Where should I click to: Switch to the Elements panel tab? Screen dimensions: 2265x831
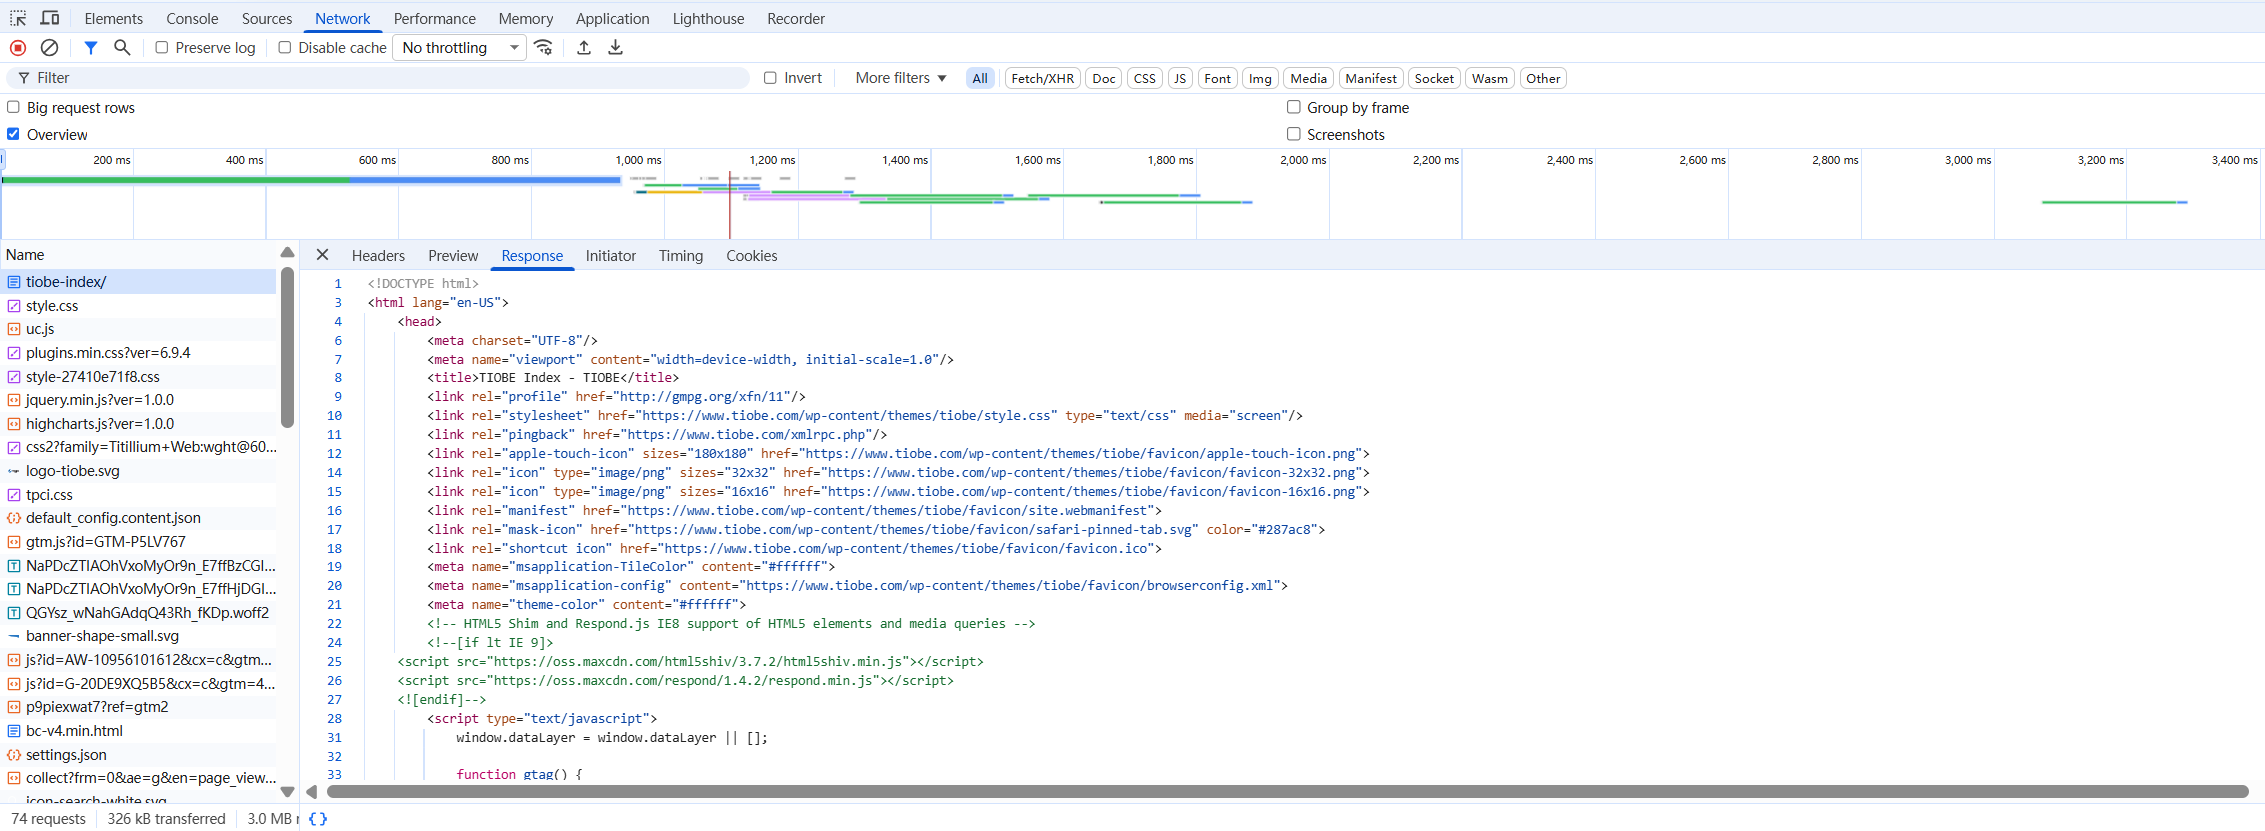(x=114, y=18)
